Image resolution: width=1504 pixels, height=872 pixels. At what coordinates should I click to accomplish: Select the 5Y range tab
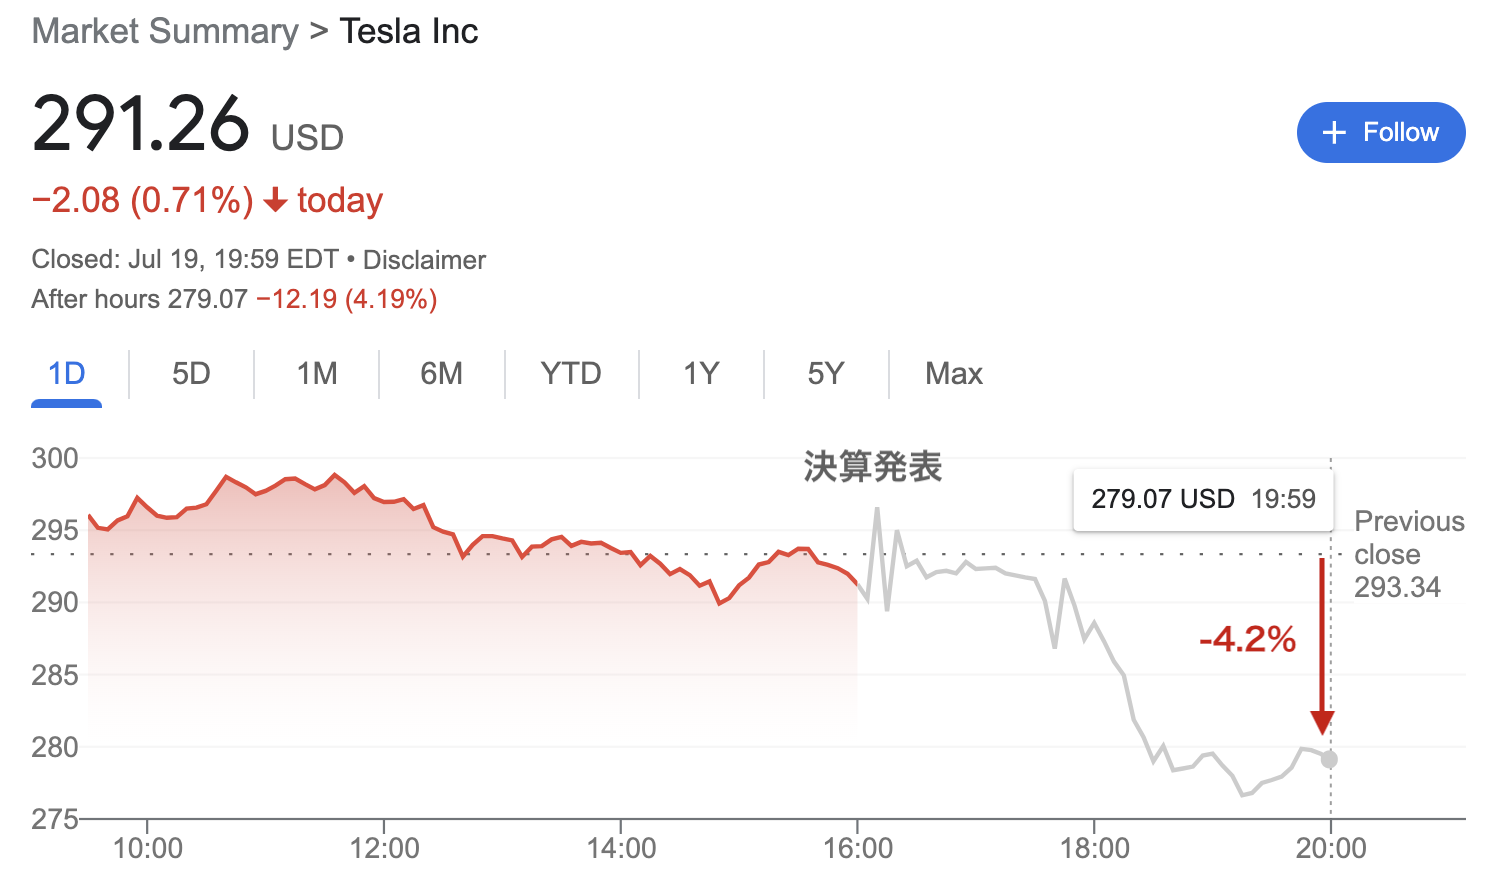point(825,374)
